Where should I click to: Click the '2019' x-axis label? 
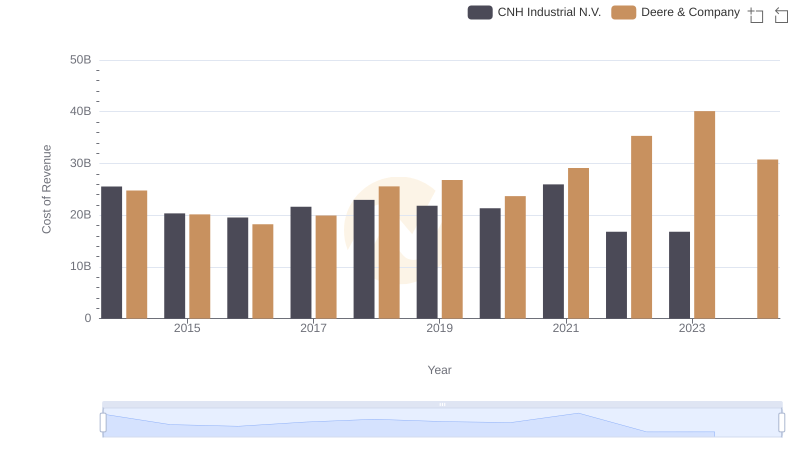point(439,328)
